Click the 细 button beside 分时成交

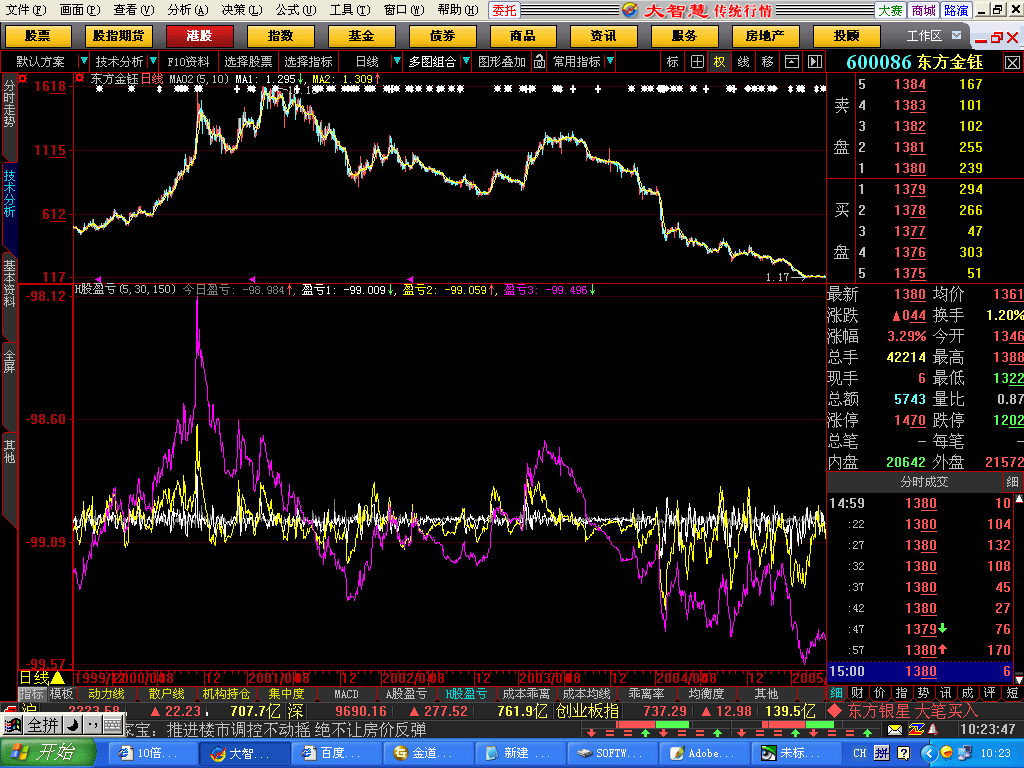(x=1012, y=482)
